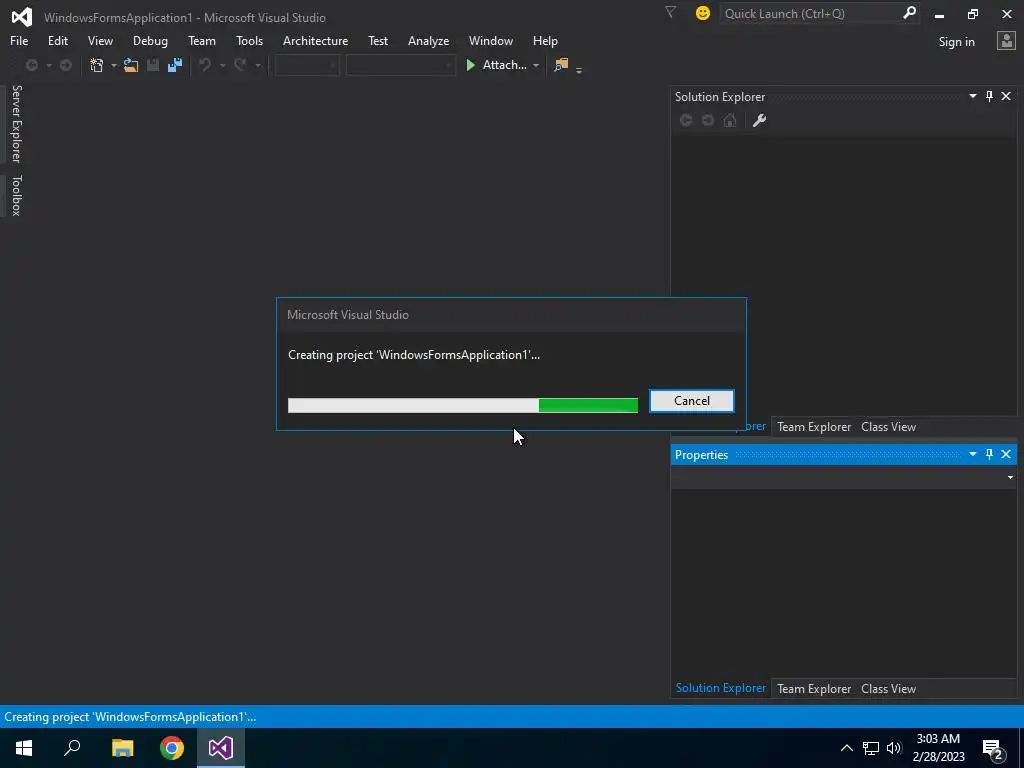Open the Windows Start menu

pyautogui.click(x=24, y=748)
